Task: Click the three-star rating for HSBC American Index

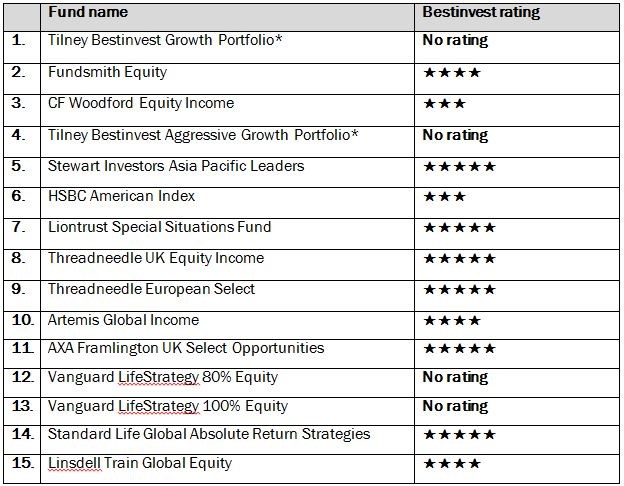Action: (x=444, y=197)
